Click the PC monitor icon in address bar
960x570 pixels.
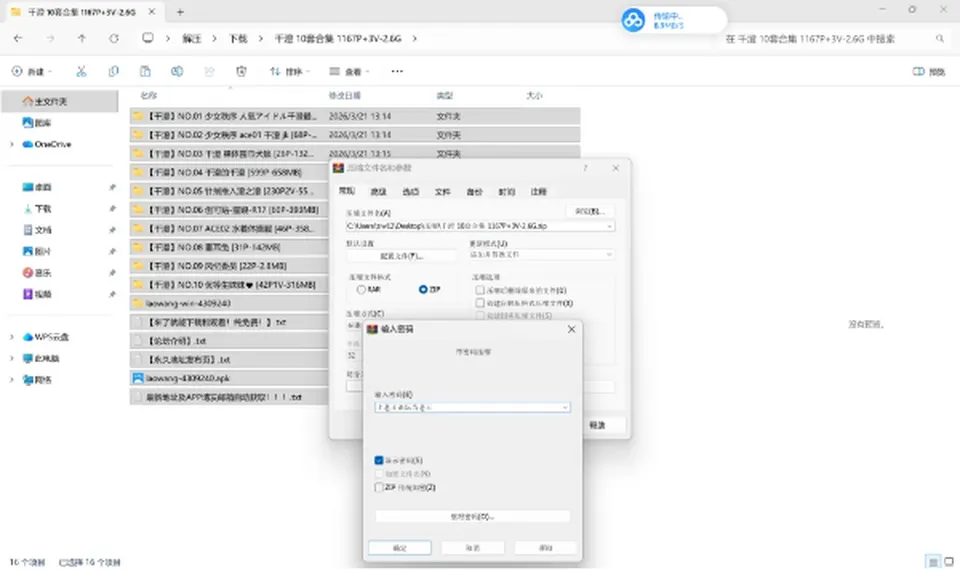(x=148, y=38)
